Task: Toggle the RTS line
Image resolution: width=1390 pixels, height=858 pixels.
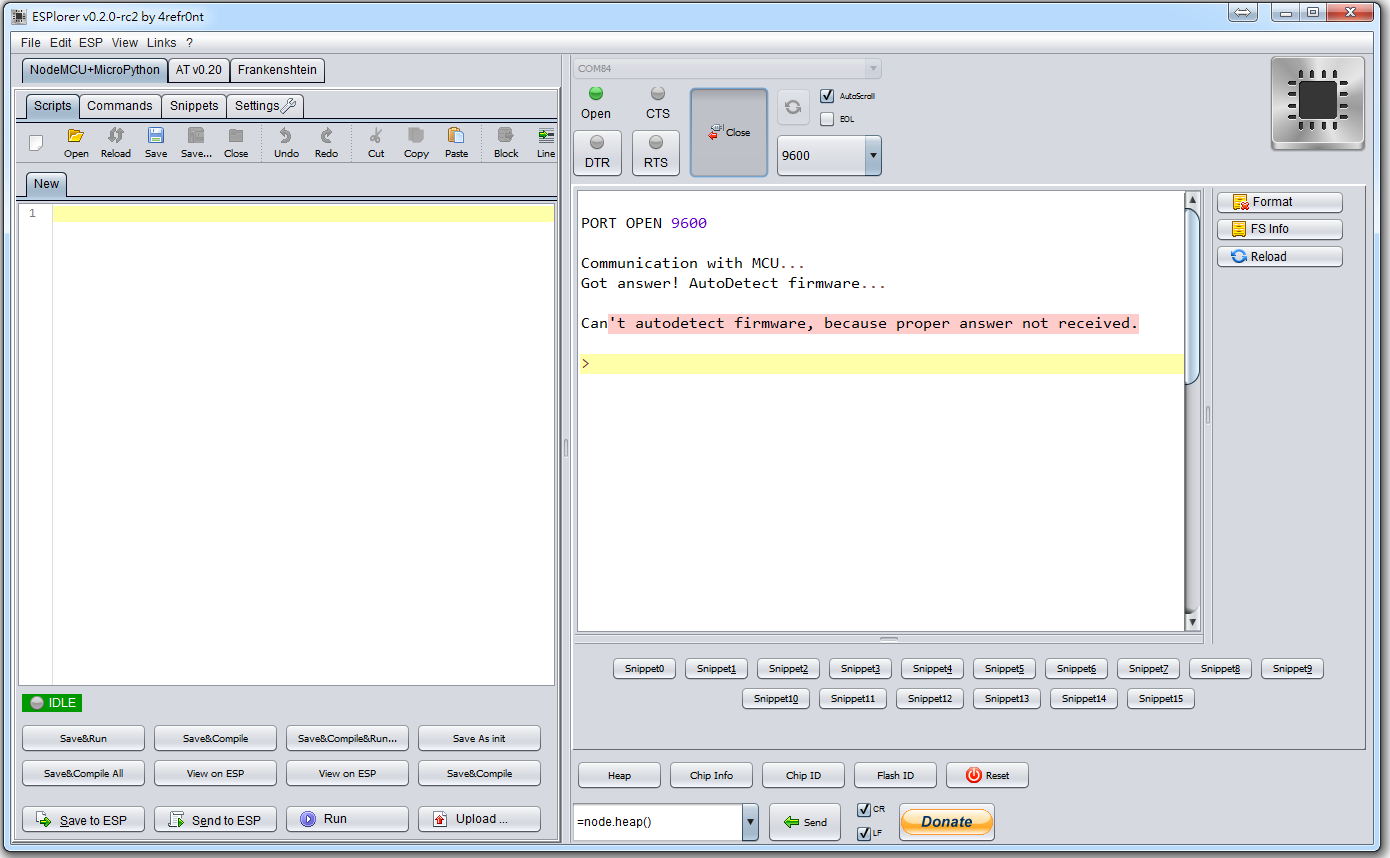Action: 656,153
